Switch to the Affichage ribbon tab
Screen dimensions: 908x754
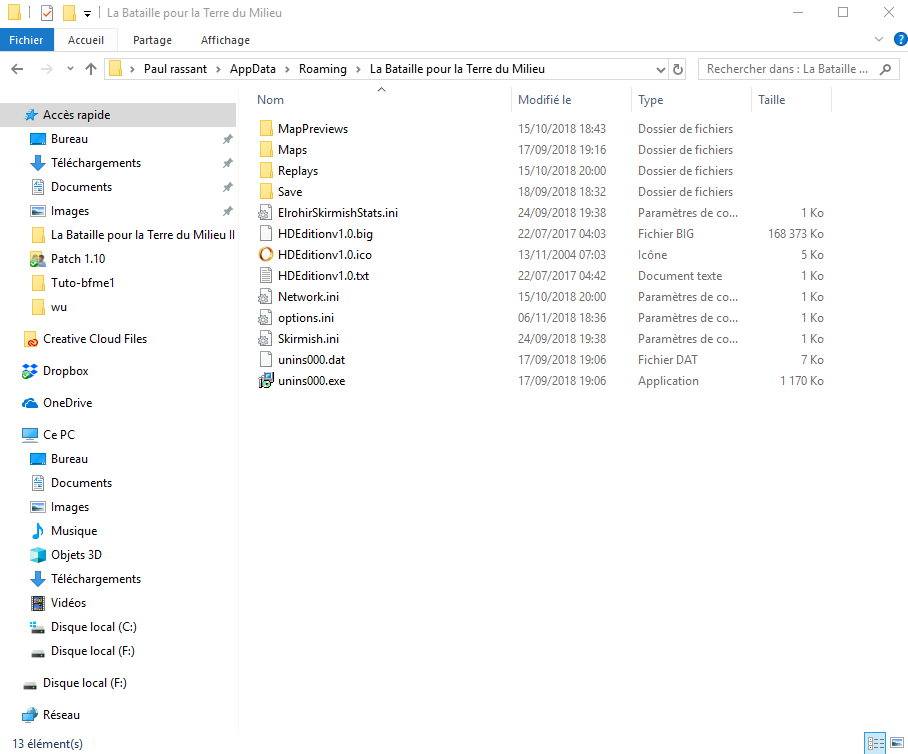[x=225, y=40]
